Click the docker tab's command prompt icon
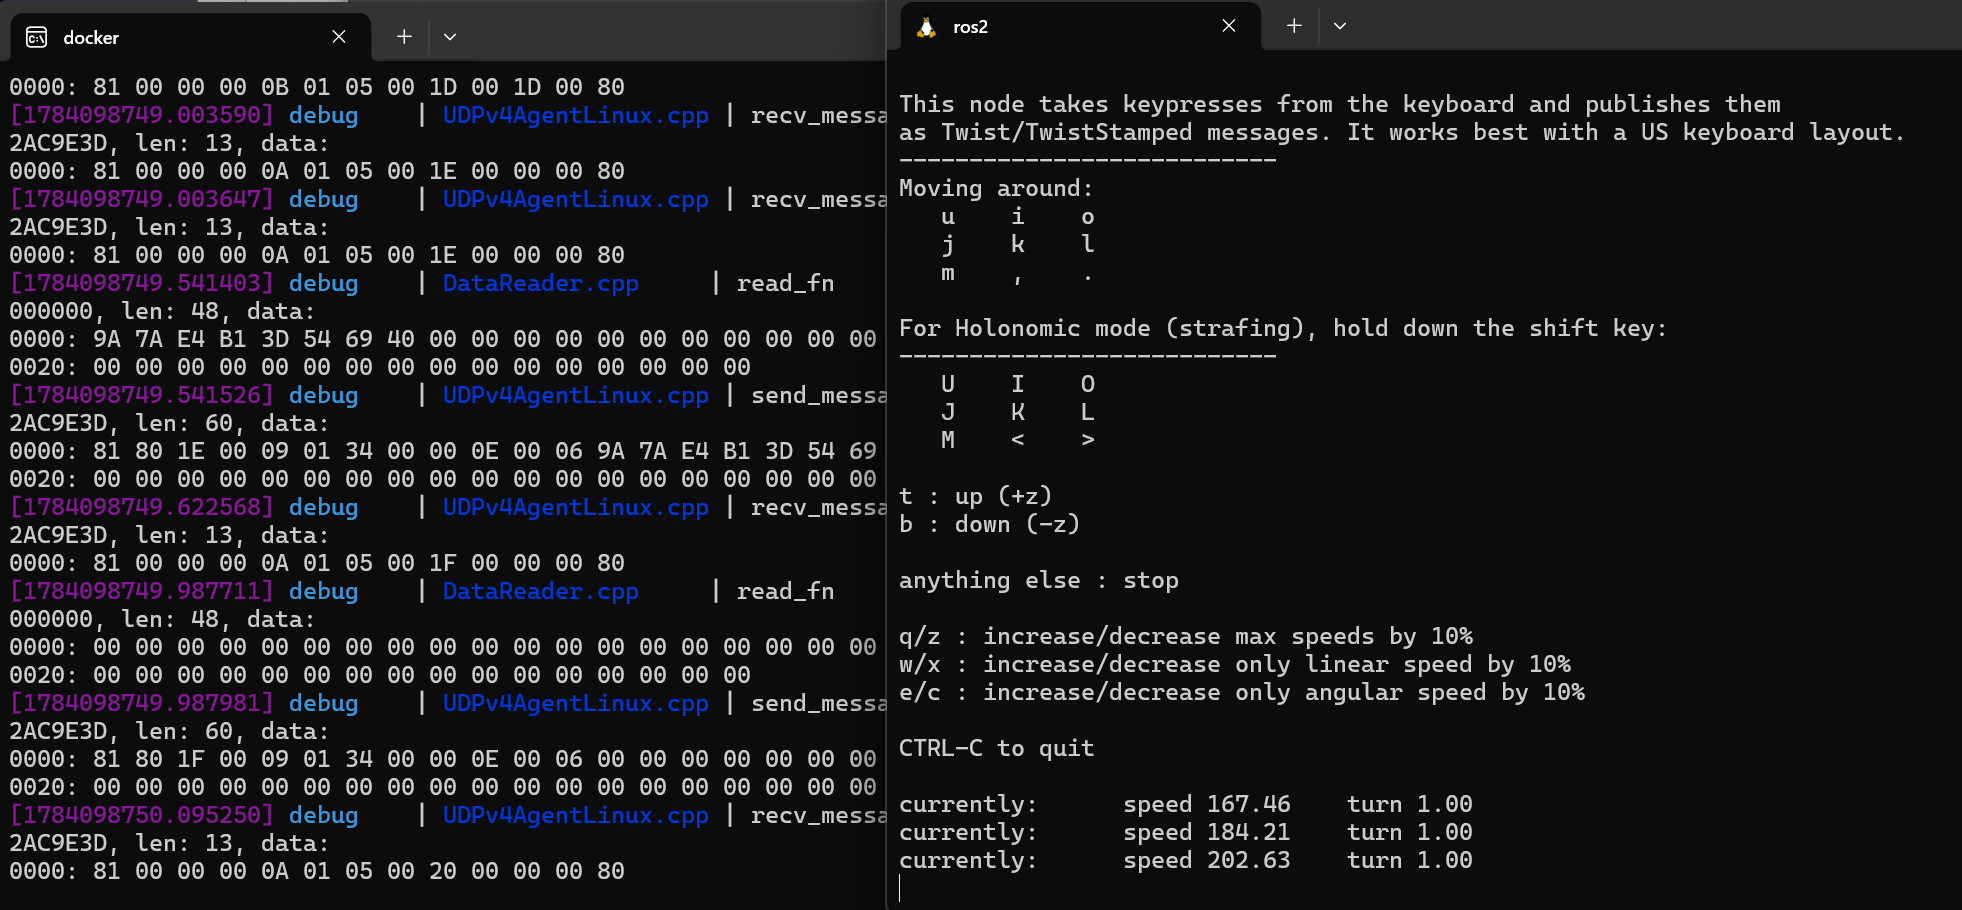The height and width of the screenshot is (910, 1962). 37,37
